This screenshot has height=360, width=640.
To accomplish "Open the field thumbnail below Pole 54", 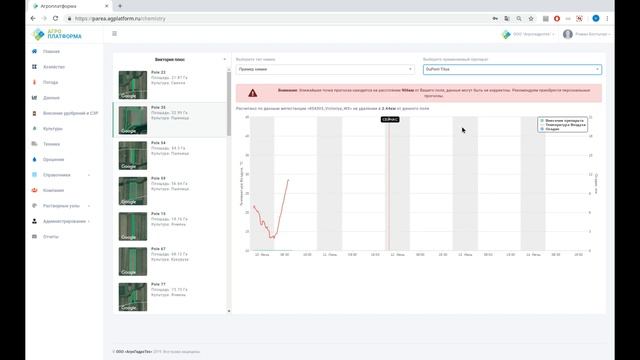I will [x=133, y=191].
